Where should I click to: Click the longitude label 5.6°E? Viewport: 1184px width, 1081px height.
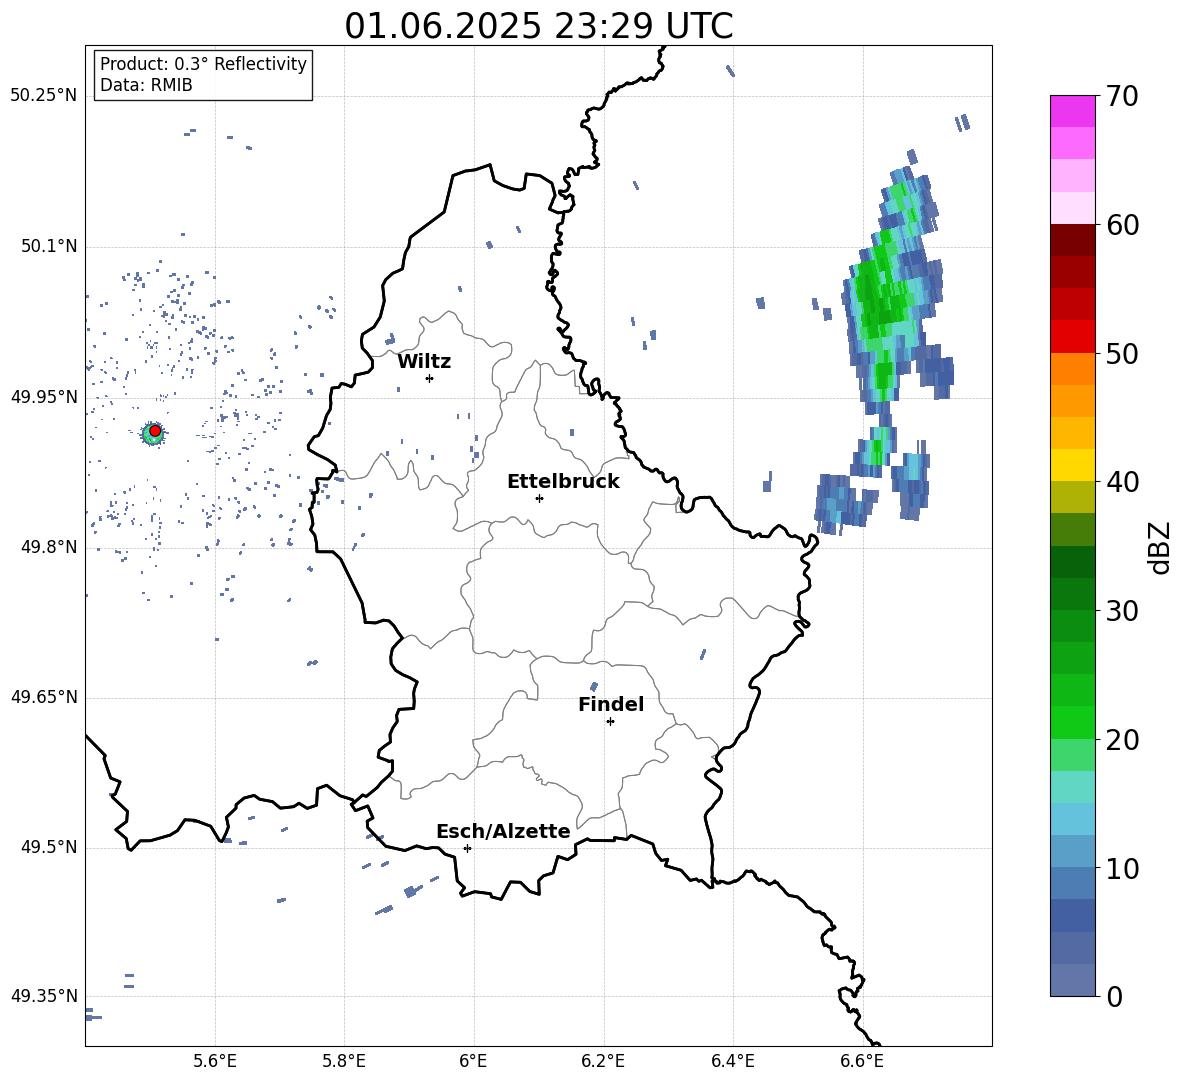click(215, 1061)
